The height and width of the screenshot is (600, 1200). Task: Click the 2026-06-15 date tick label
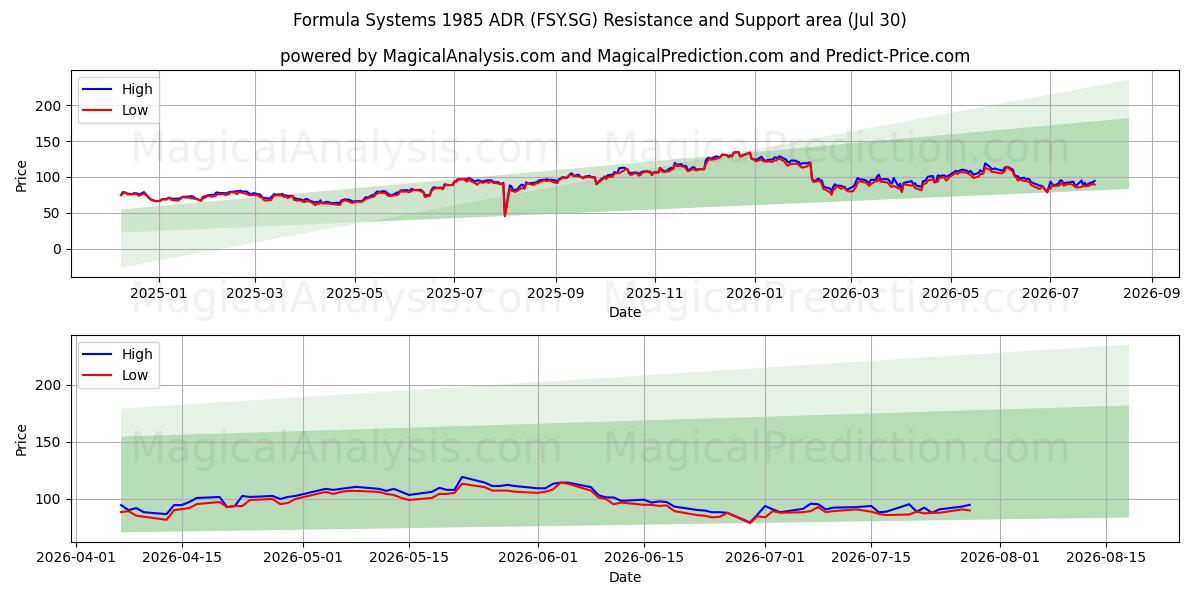pyautogui.click(x=644, y=557)
